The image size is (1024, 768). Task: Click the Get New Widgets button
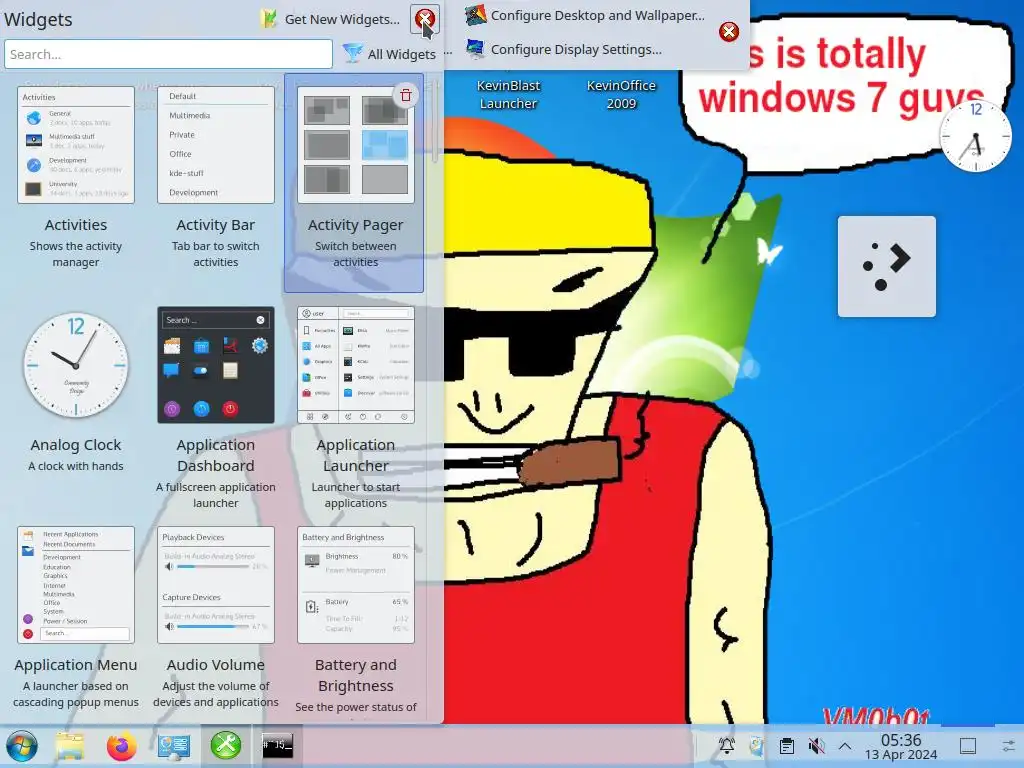[x=330, y=19]
